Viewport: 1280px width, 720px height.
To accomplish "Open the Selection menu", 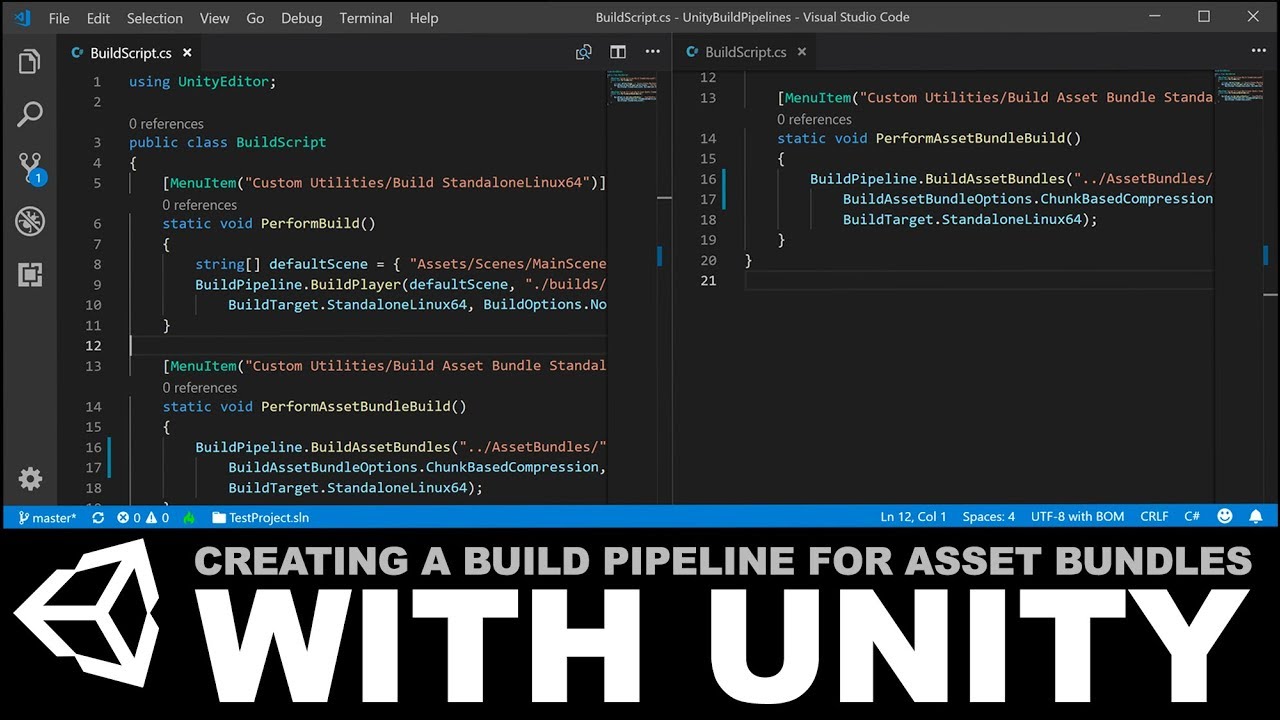I will (155, 18).
